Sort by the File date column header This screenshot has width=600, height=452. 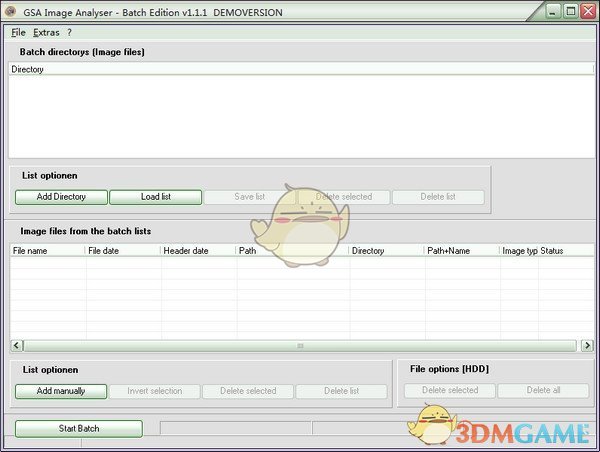[122, 251]
